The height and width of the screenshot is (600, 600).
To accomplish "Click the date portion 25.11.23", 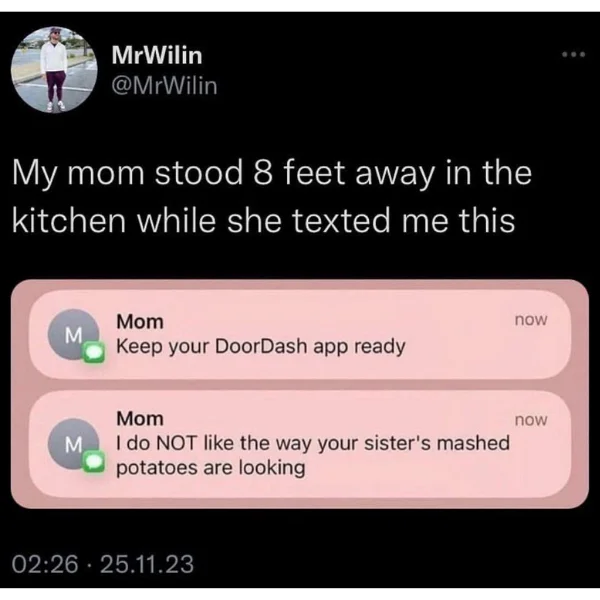I will point(147,564).
